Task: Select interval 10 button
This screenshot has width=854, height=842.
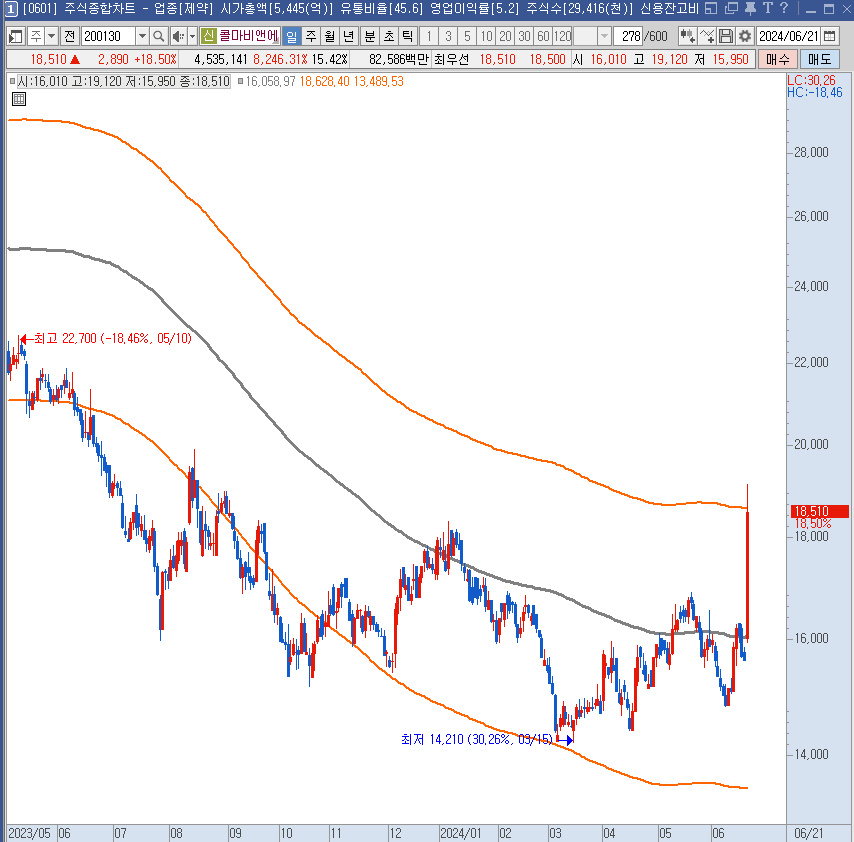Action: point(486,36)
